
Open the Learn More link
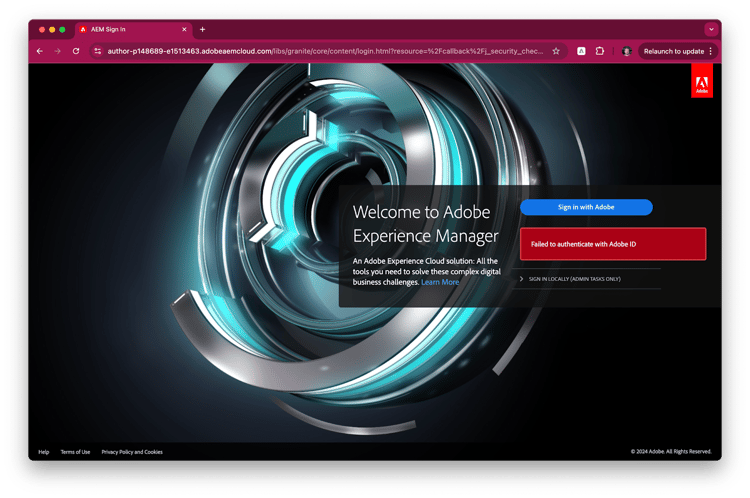[440, 282]
